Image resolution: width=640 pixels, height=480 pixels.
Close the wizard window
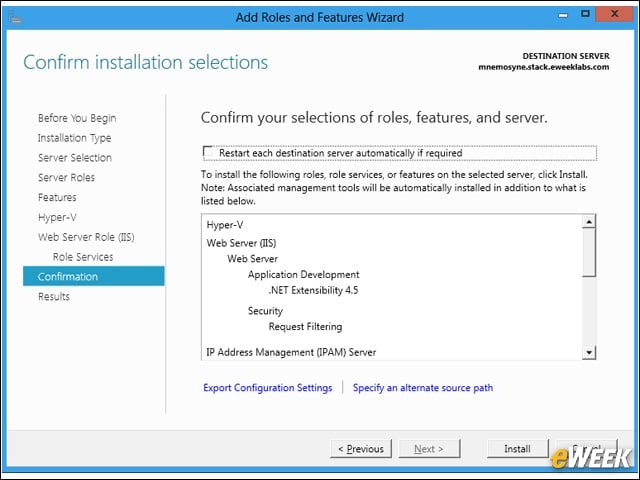[614, 14]
